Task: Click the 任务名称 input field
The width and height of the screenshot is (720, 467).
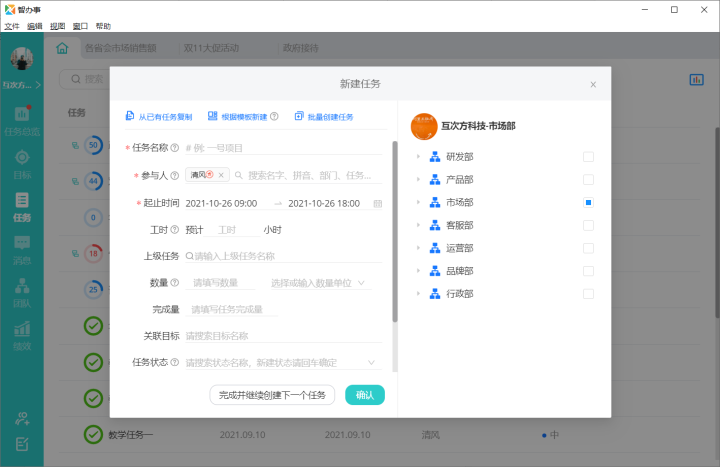Action: tap(282, 147)
